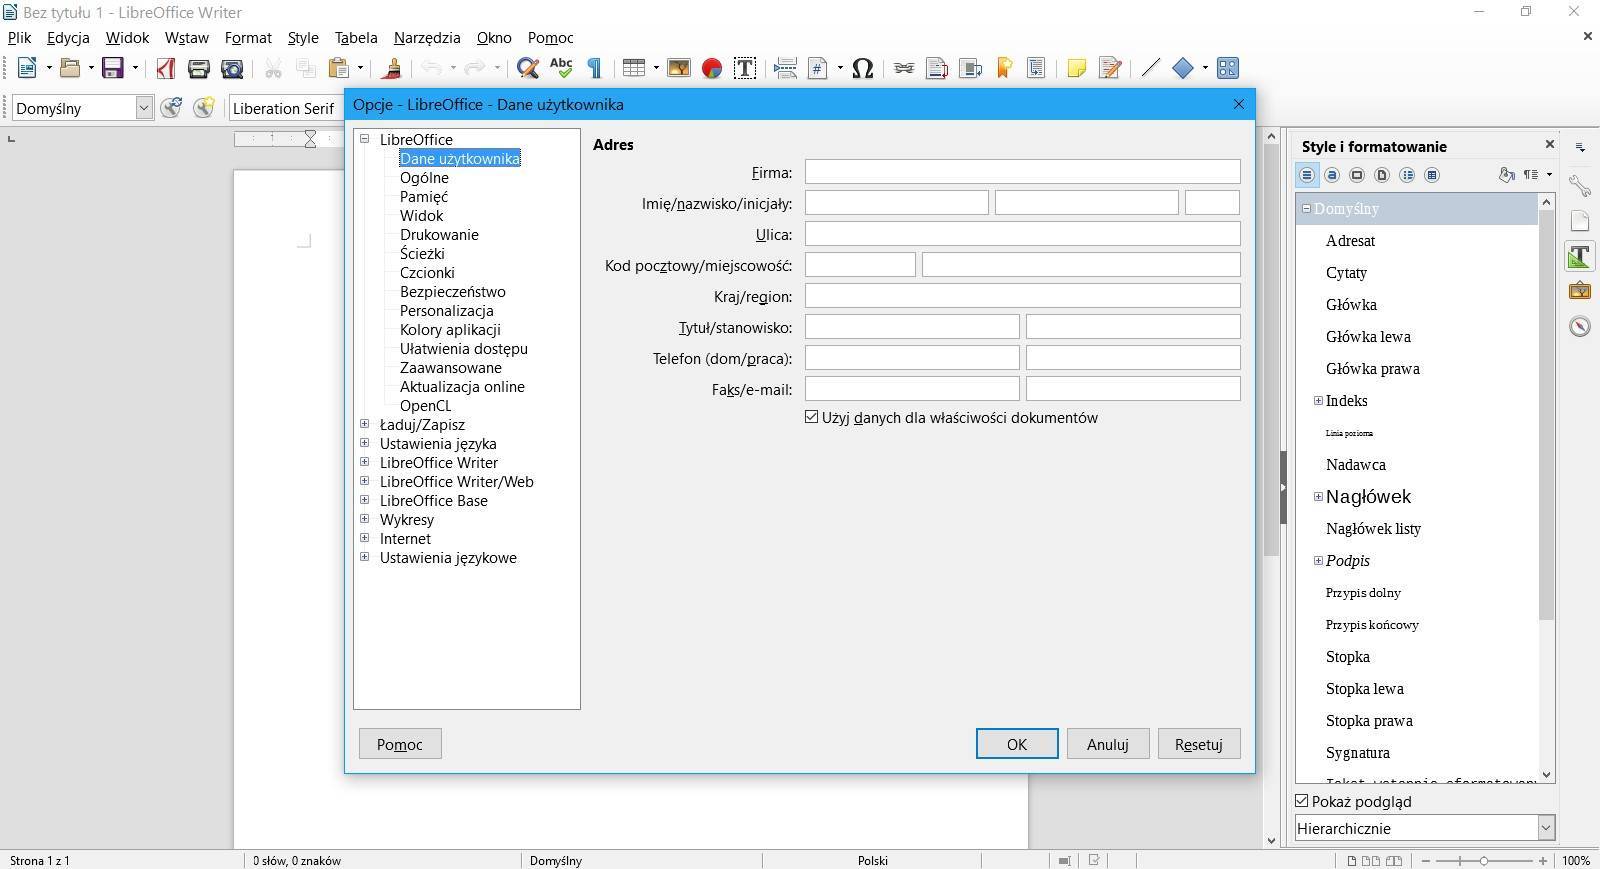Expand Internet tree node
Image resolution: width=1600 pixels, height=869 pixels.
(x=365, y=538)
